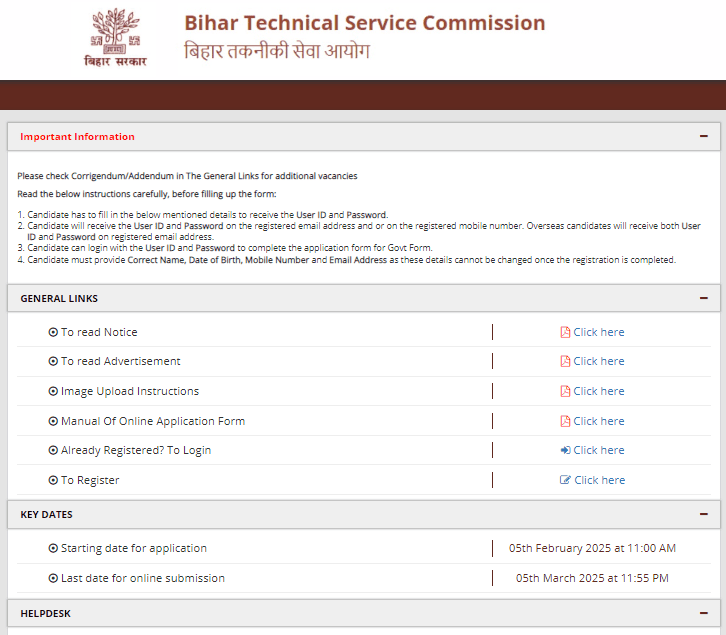The width and height of the screenshot is (726, 635).
Task: Click the Bihar Sarkar emblem logo
Action: [115, 37]
